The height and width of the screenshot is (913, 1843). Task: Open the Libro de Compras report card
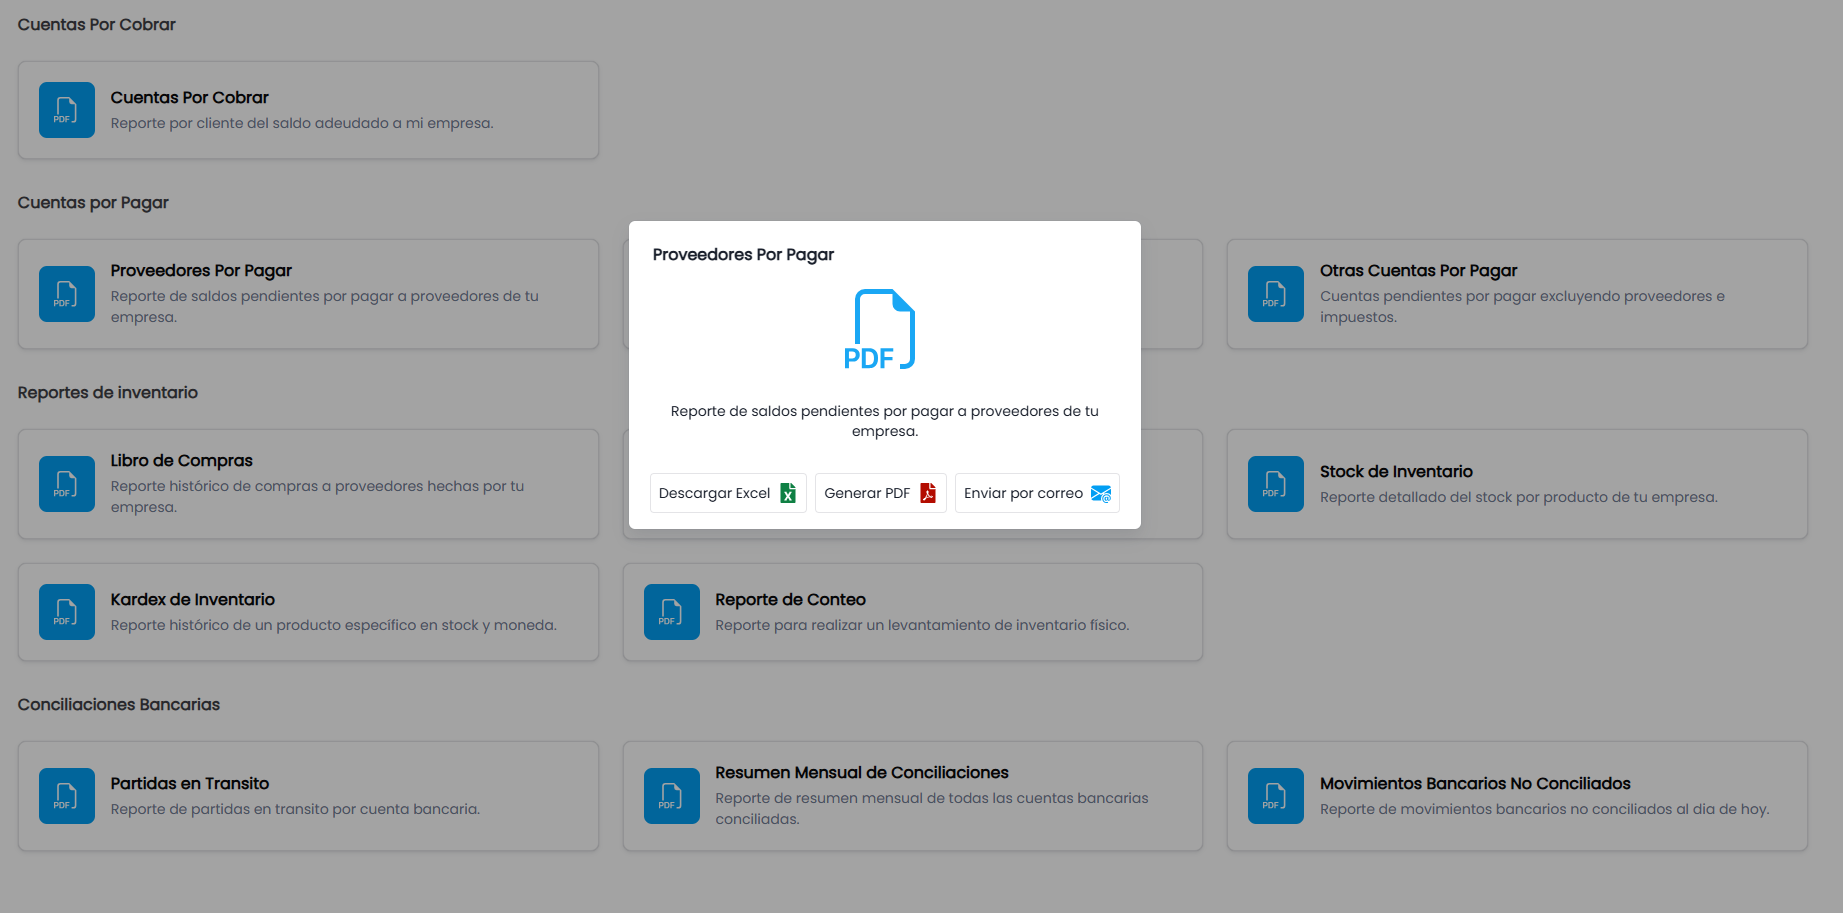[308, 484]
